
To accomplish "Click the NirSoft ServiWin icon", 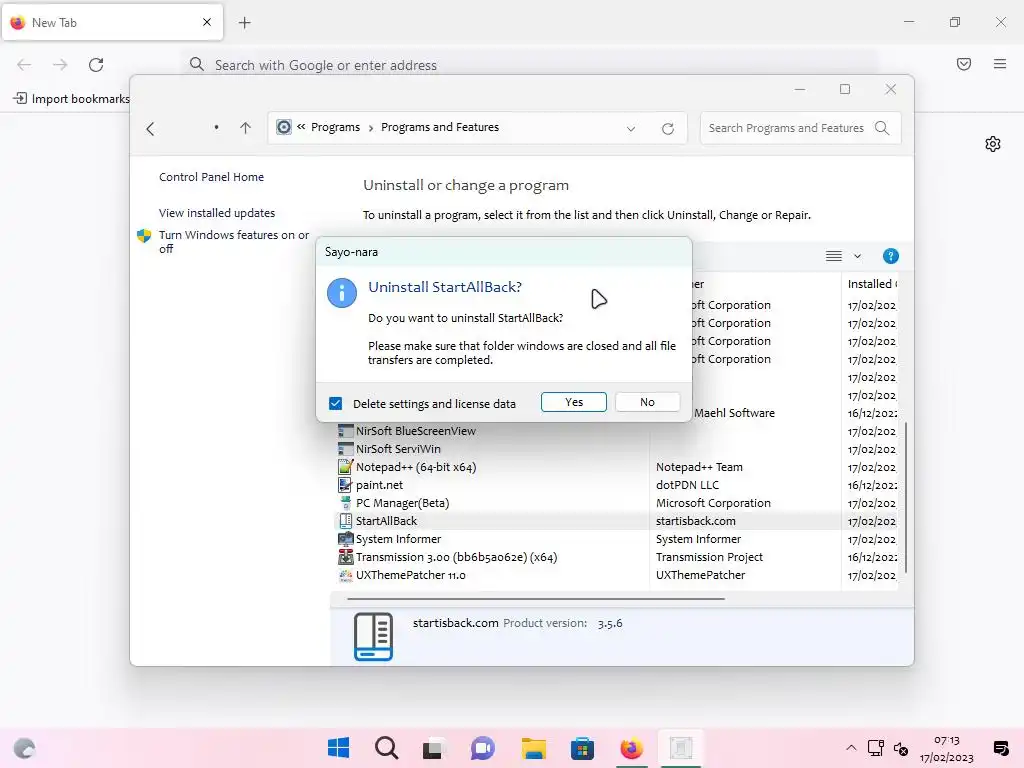I will (x=345, y=449).
